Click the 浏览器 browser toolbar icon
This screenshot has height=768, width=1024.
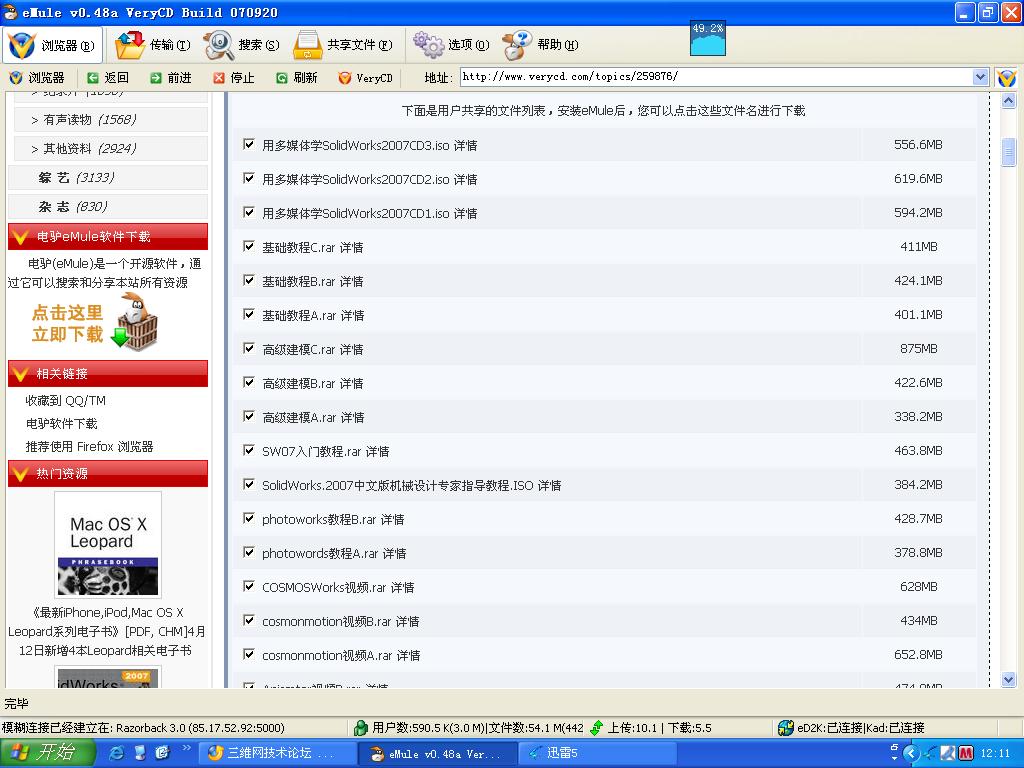tap(16, 78)
